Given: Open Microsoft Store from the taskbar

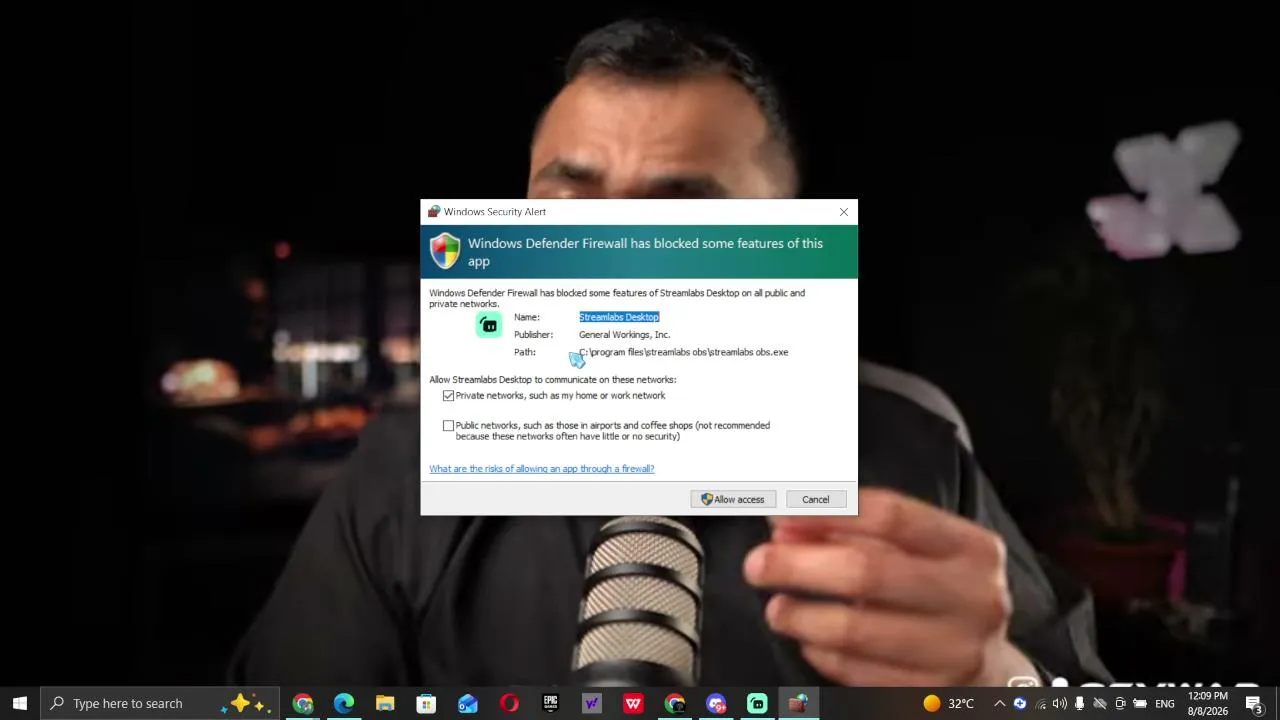Looking at the screenshot, I should click(426, 703).
